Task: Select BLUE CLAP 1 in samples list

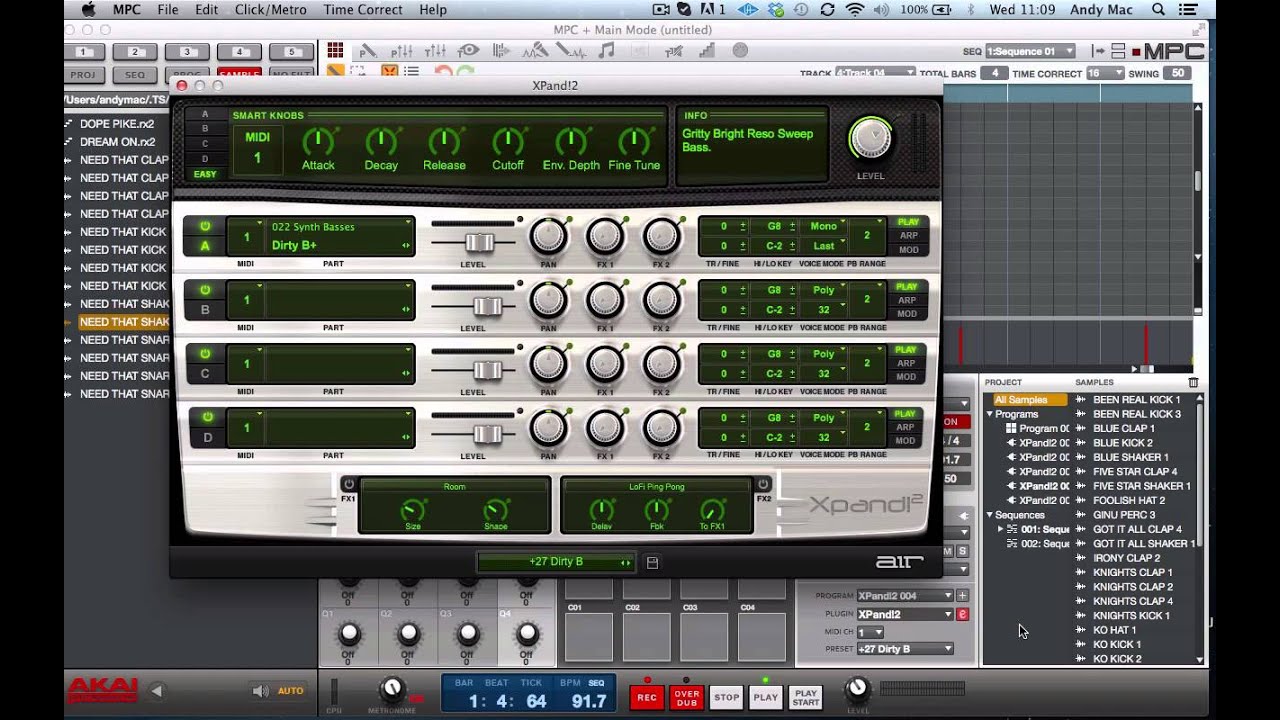Action: coord(1123,428)
